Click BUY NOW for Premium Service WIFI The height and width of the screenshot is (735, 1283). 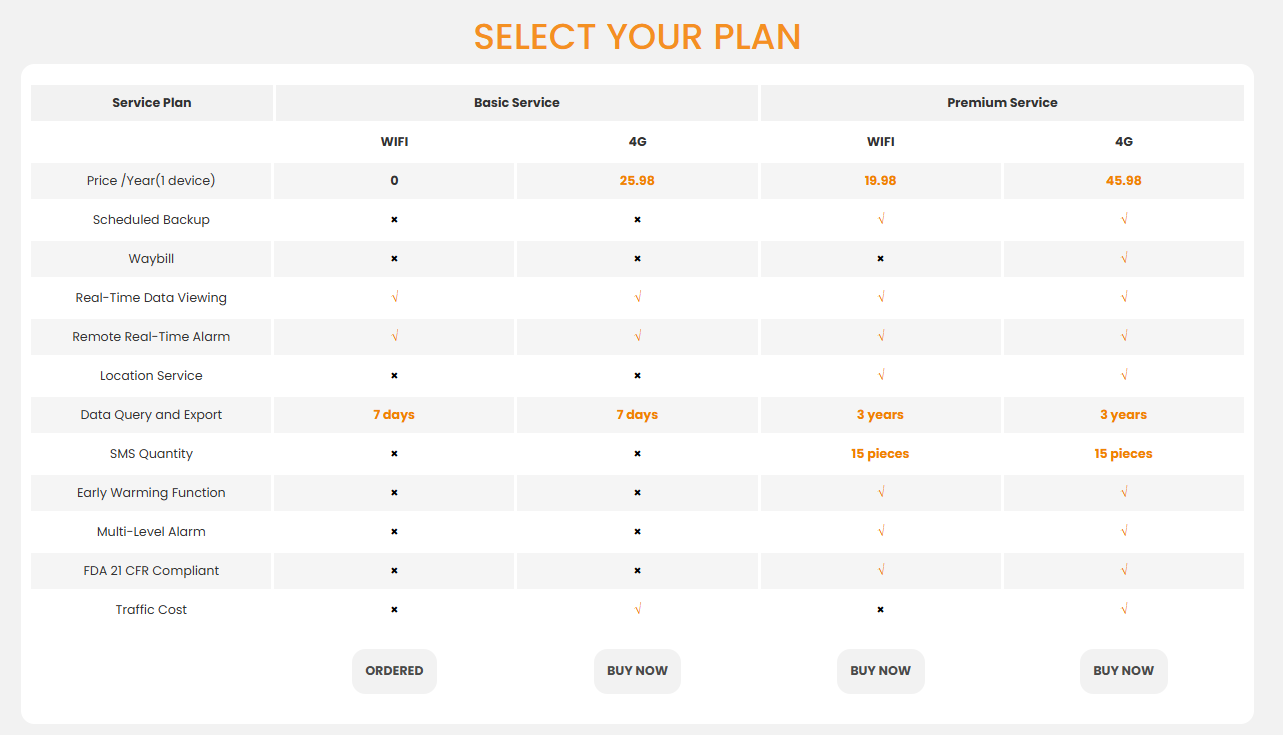pos(880,671)
